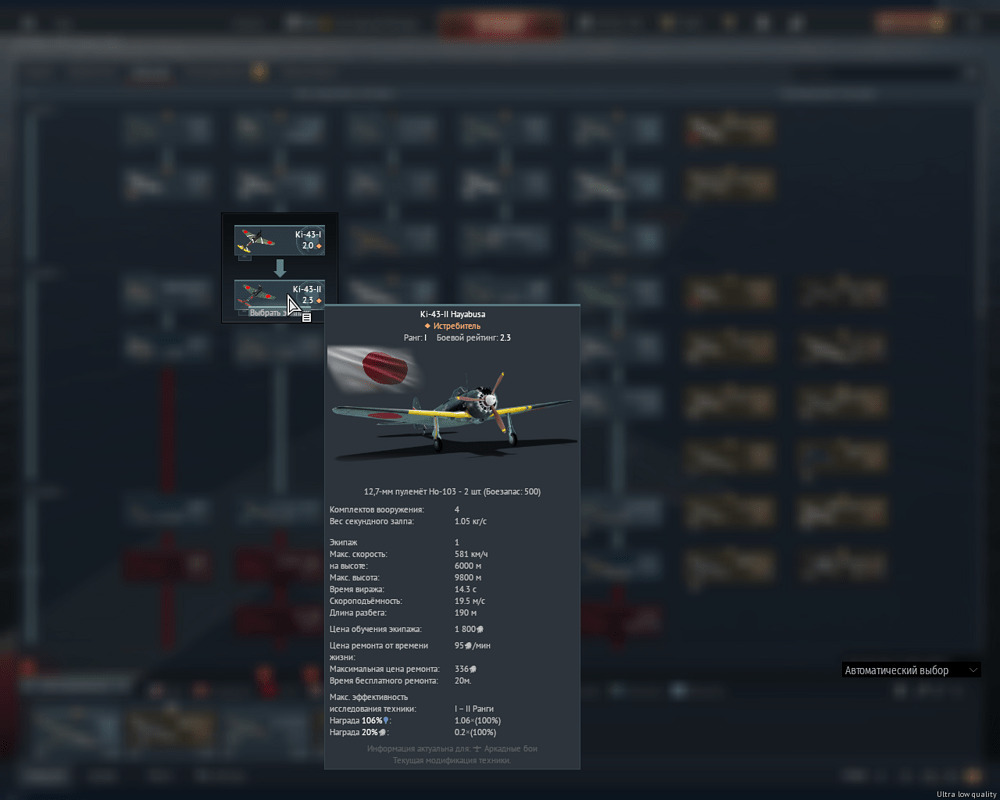Click the diamond icon left of Истребитель
Viewport: 1000px width, 800px height.
tap(427, 326)
